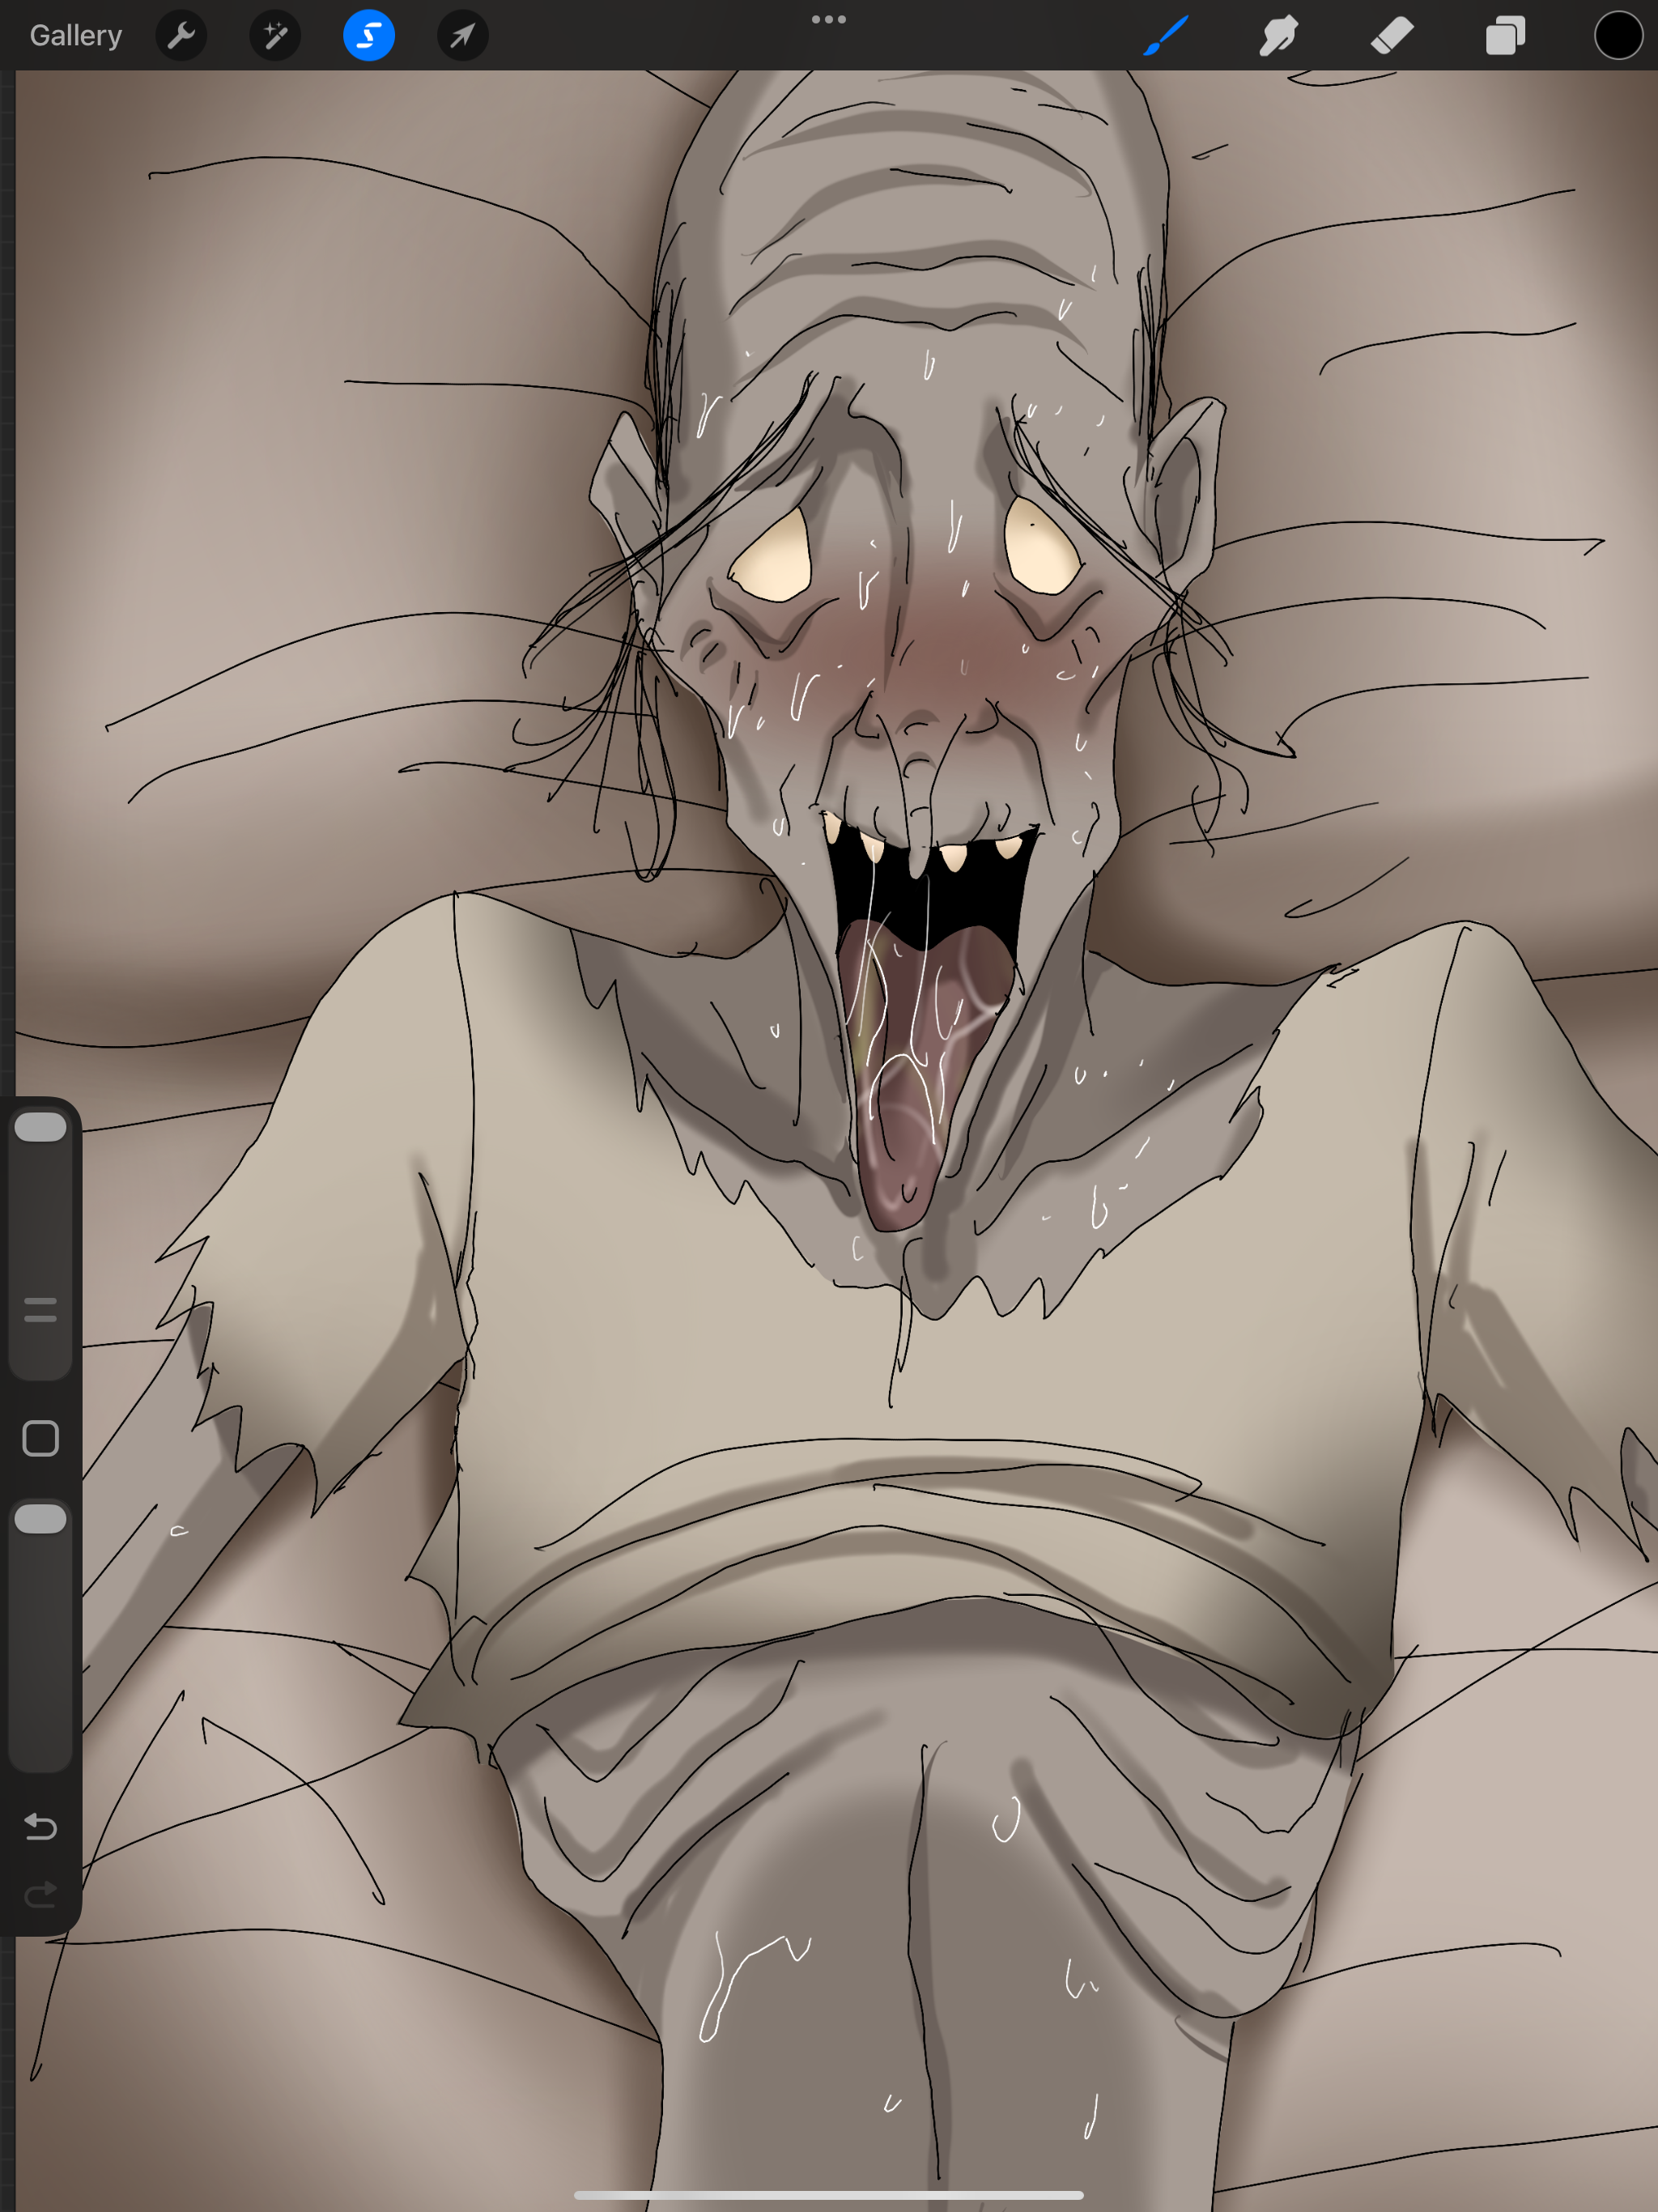This screenshot has width=1658, height=2212.
Task: Click the brush size slider handle
Action: point(41,1127)
